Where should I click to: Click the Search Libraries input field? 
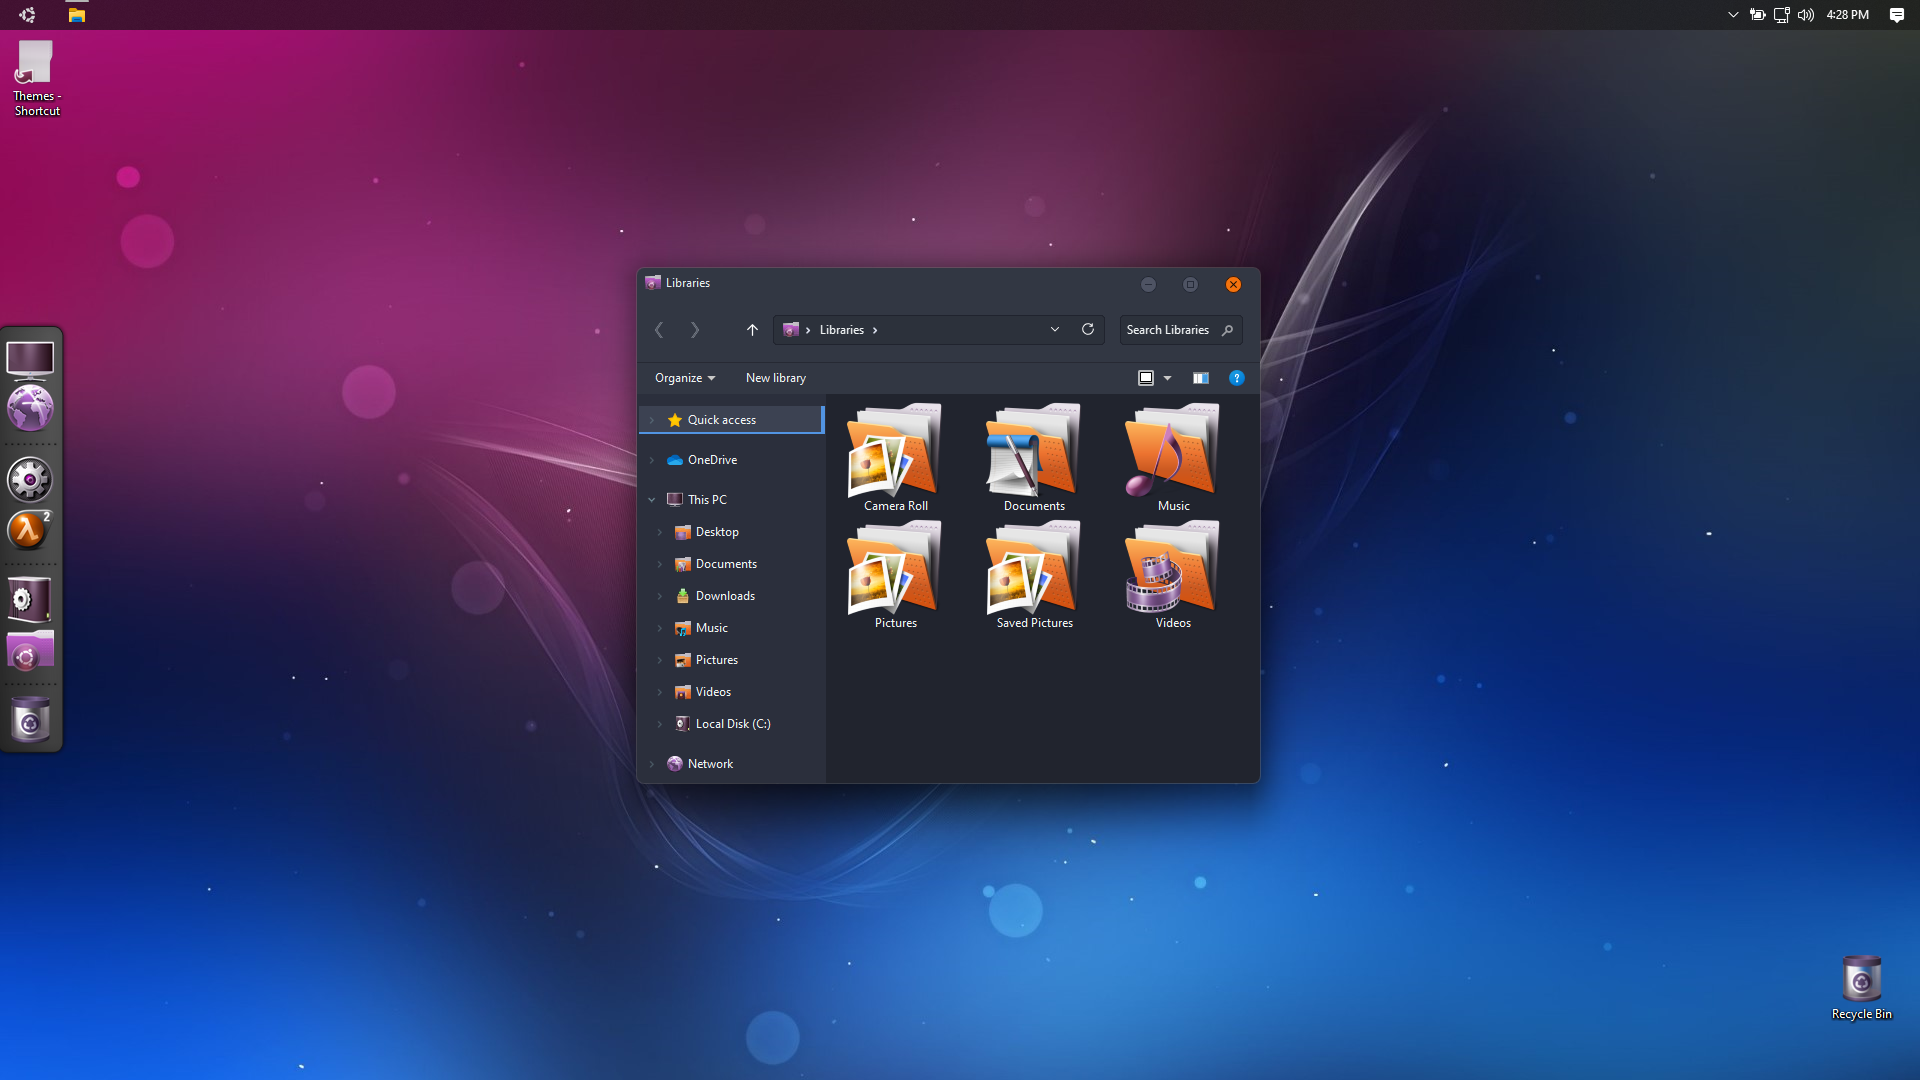pos(1168,330)
